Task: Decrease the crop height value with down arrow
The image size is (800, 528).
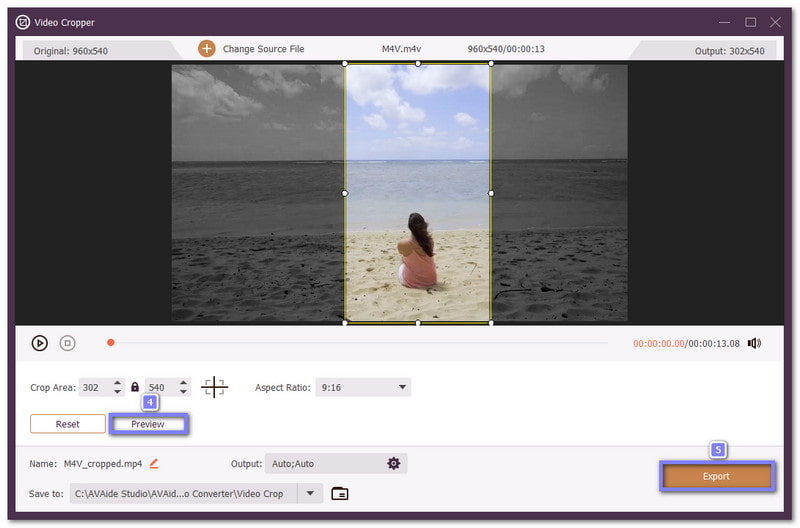Action: point(182,392)
